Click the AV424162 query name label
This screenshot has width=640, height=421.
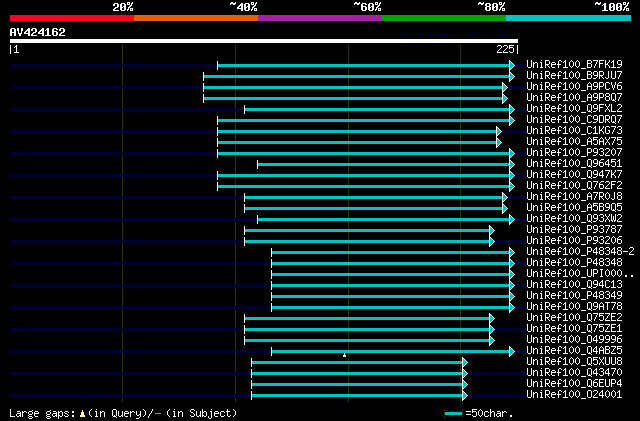38,32
